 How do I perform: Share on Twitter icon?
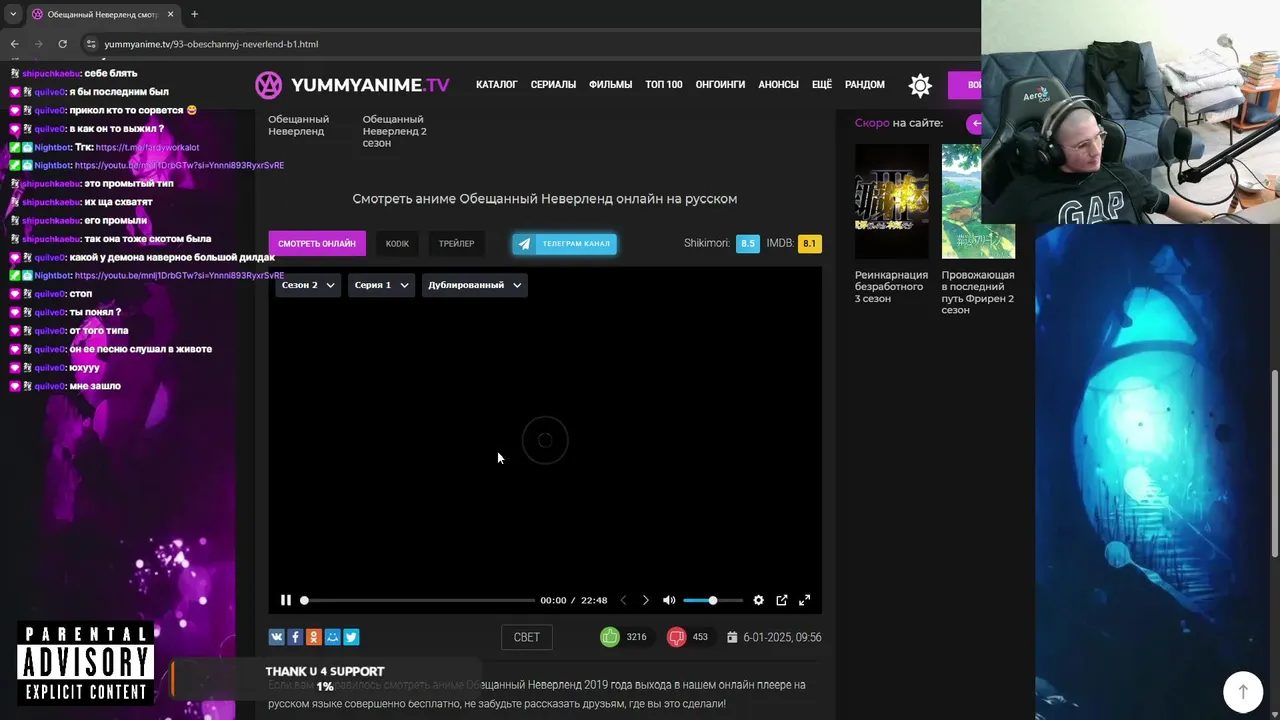tap(351, 637)
